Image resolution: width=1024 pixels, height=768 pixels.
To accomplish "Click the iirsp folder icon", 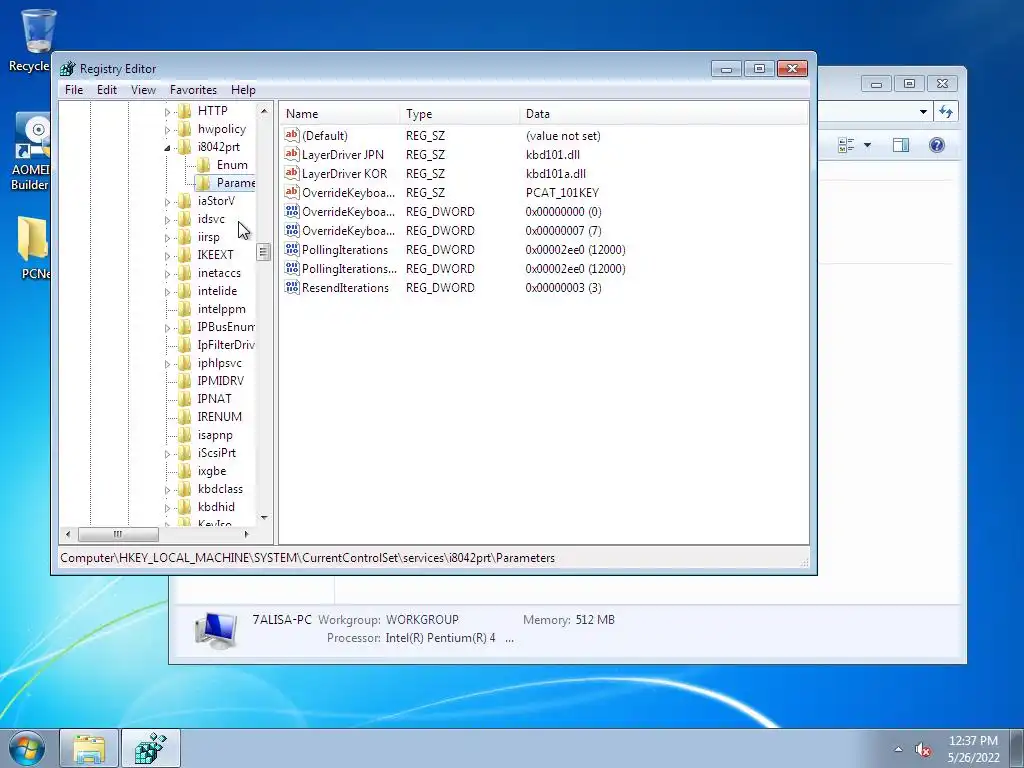I will (x=185, y=236).
